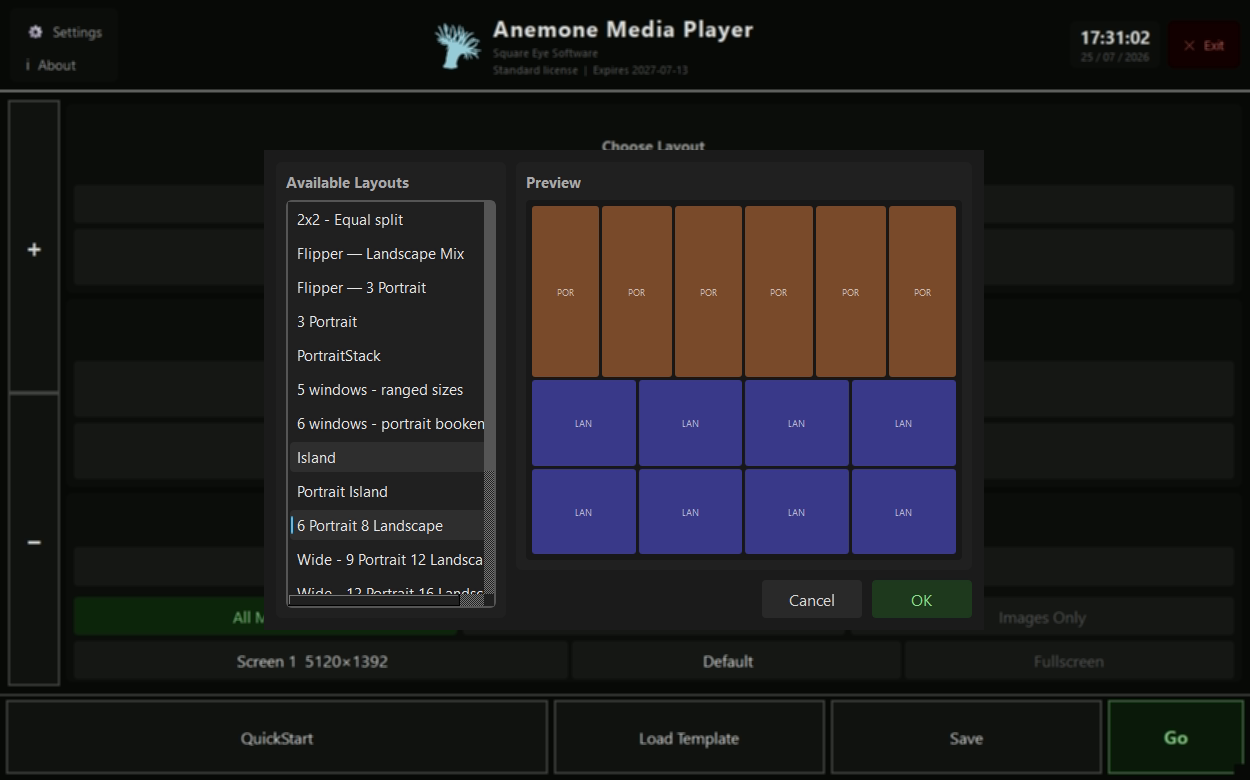The image size is (1250, 780).
Task: Click the plus button on left panel
Action: click(34, 249)
